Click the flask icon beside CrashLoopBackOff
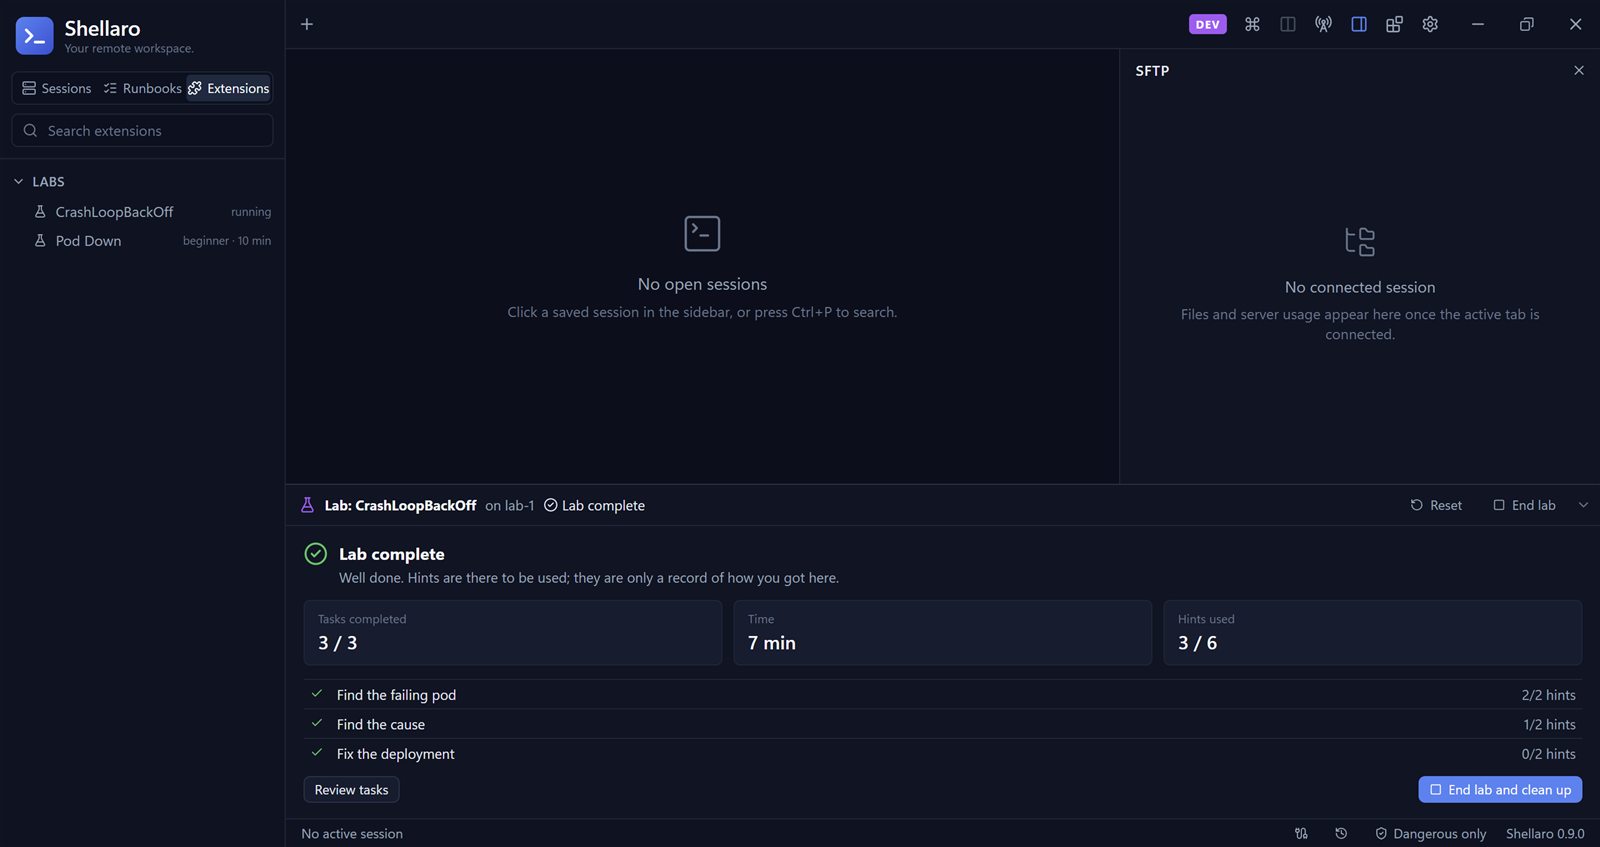 [40, 212]
